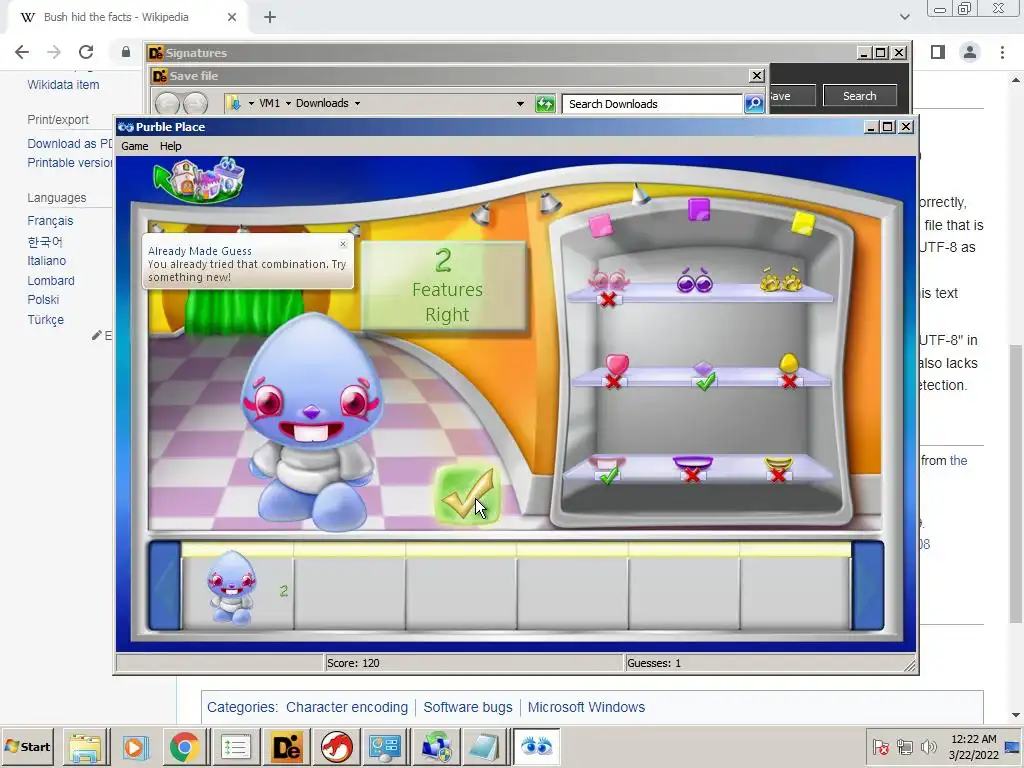Image resolution: width=1024 pixels, height=768 pixels.
Task: Open the De application taskbar icon
Action: pyautogui.click(x=287, y=747)
